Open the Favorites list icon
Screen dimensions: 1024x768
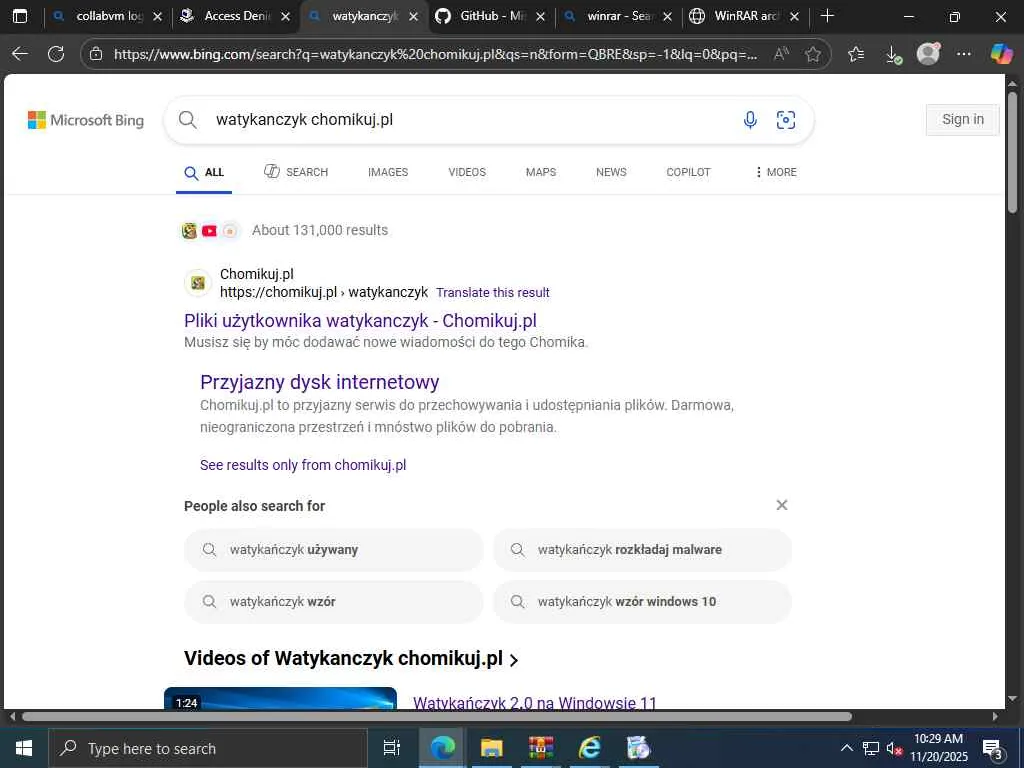tap(856, 54)
